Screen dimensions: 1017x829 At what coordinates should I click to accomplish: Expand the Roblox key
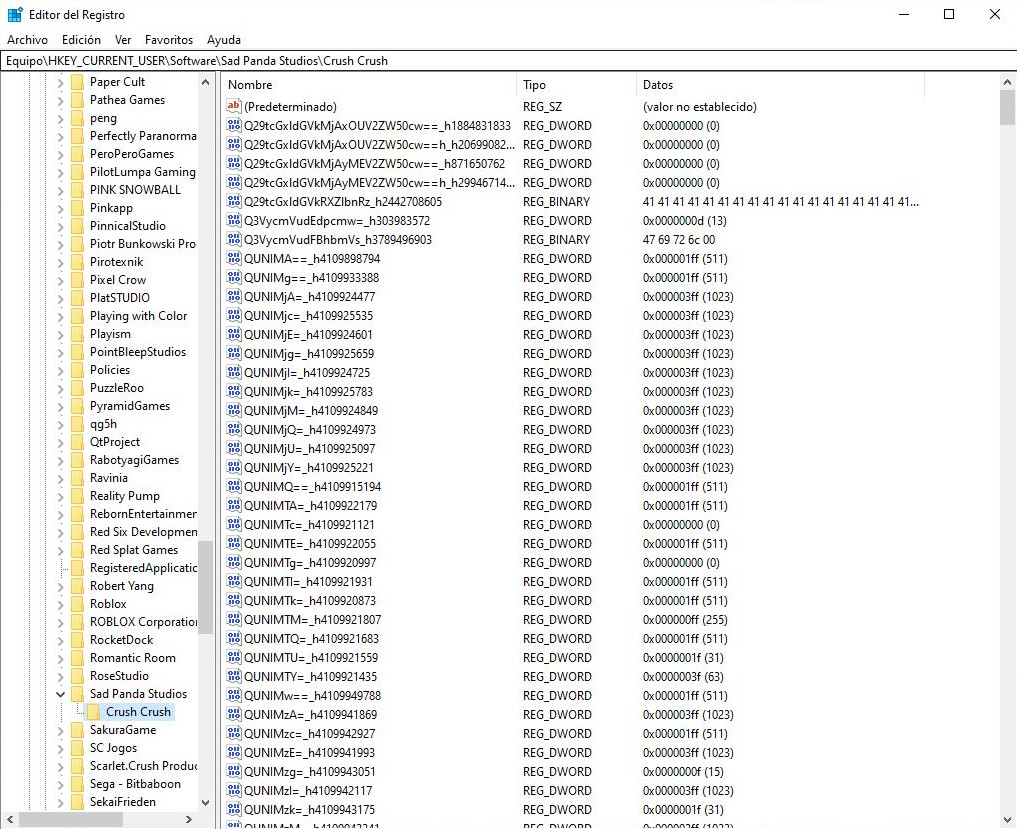(60, 604)
